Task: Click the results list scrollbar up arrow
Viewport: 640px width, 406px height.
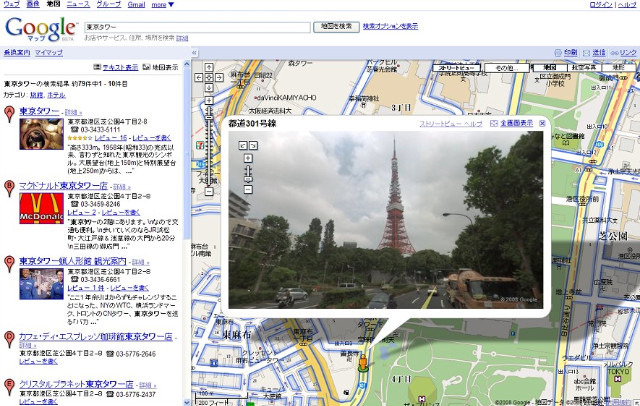Action: click(x=187, y=64)
